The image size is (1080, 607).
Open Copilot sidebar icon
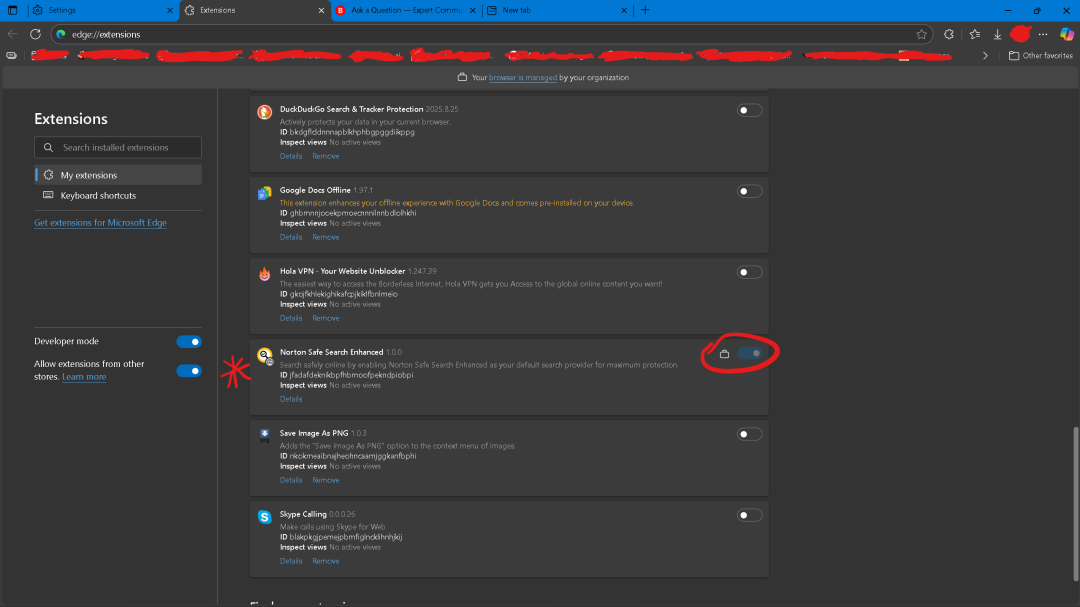pos(1066,34)
